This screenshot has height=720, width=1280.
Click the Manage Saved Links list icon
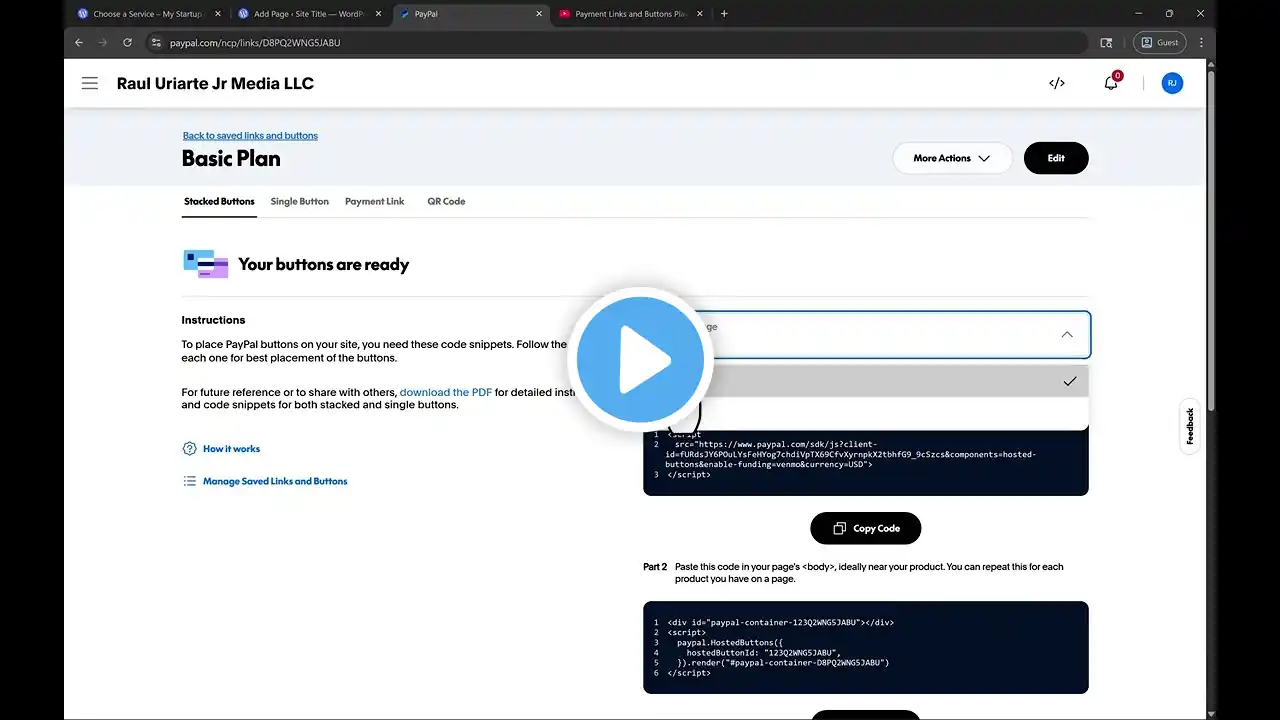point(189,481)
